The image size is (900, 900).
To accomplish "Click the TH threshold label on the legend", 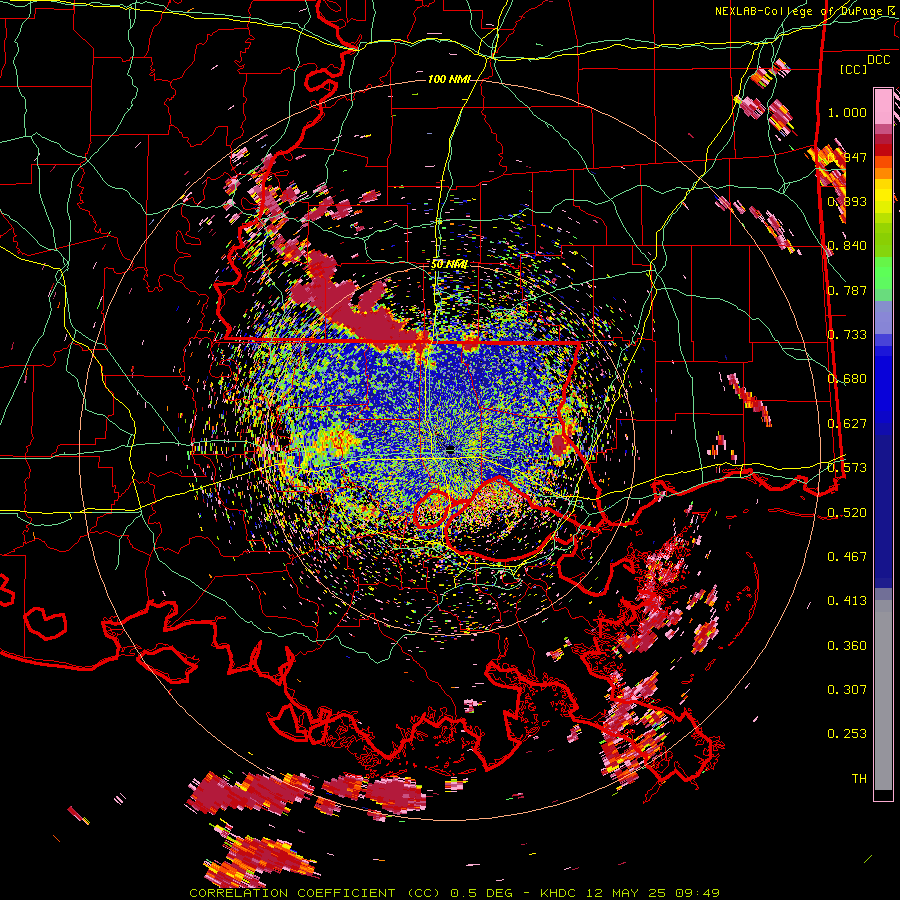I will click(859, 779).
